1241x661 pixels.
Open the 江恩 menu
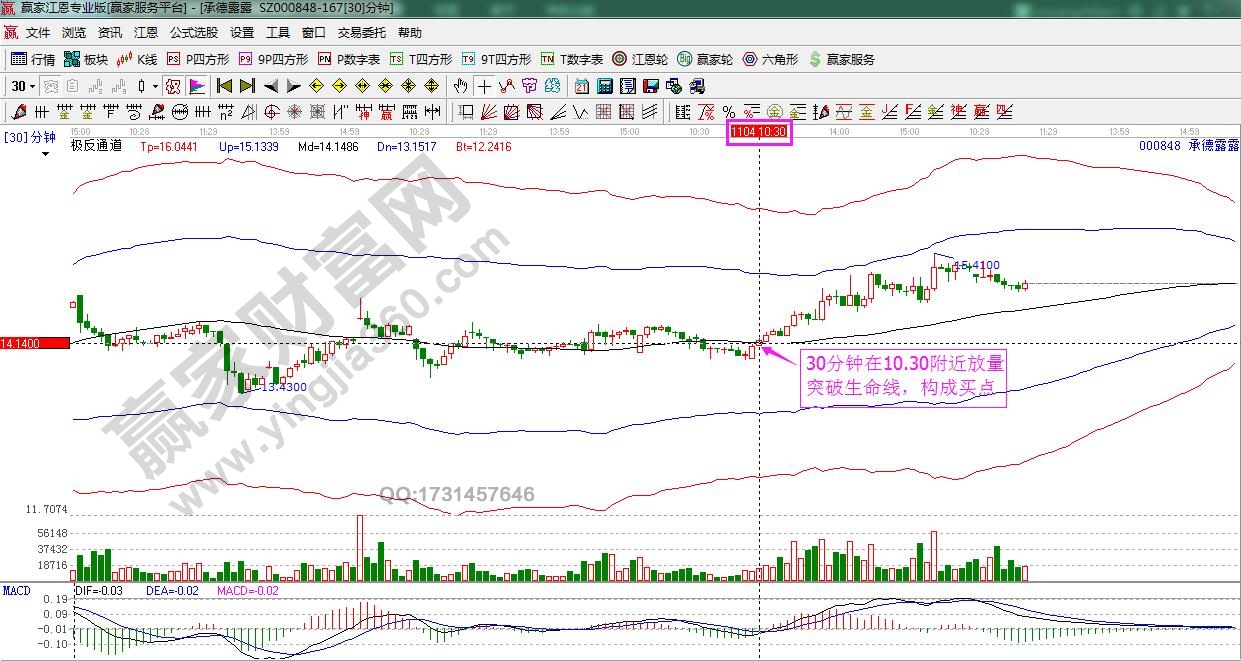click(x=146, y=32)
